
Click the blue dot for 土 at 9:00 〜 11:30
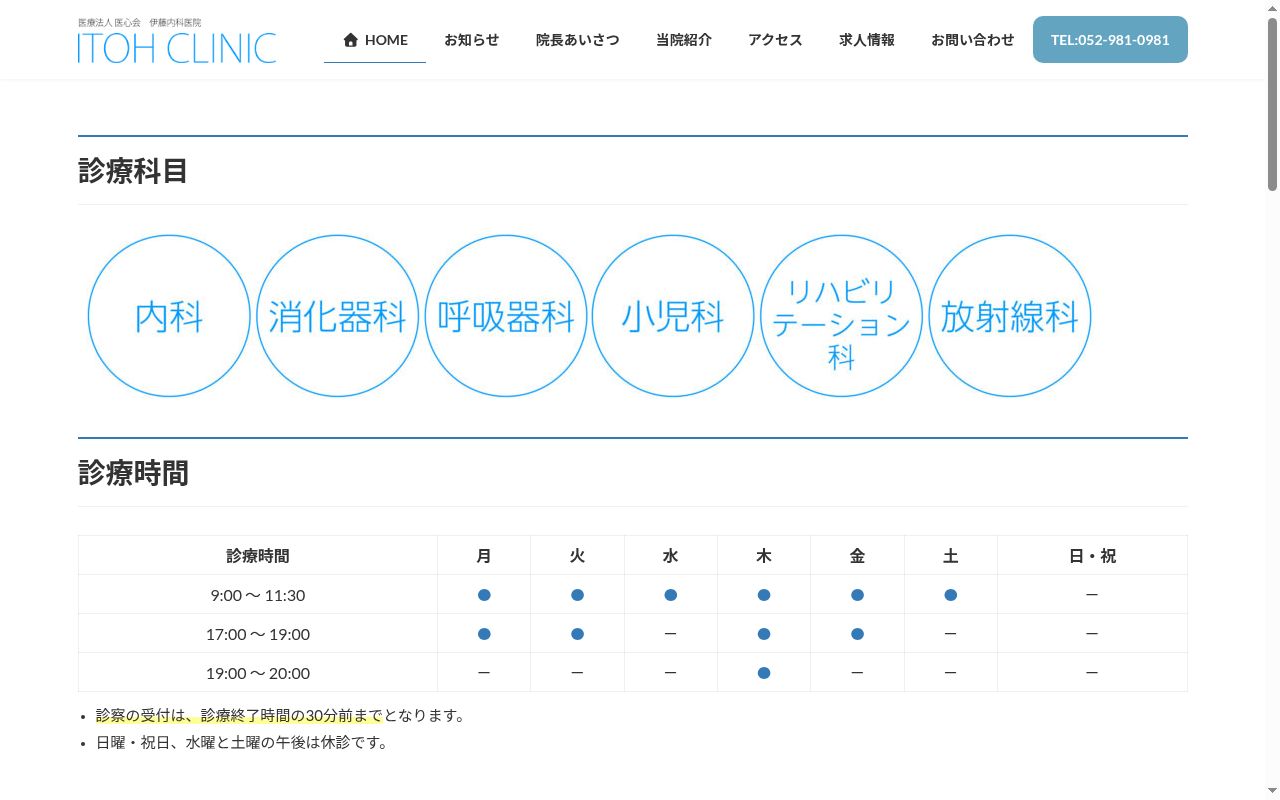[951, 595]
